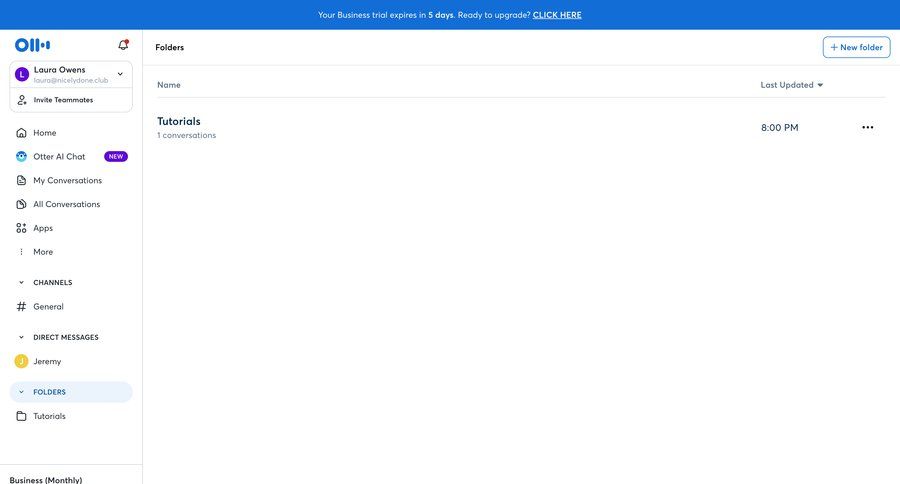Click the Invite Teammates button

[x=71, y=100]
